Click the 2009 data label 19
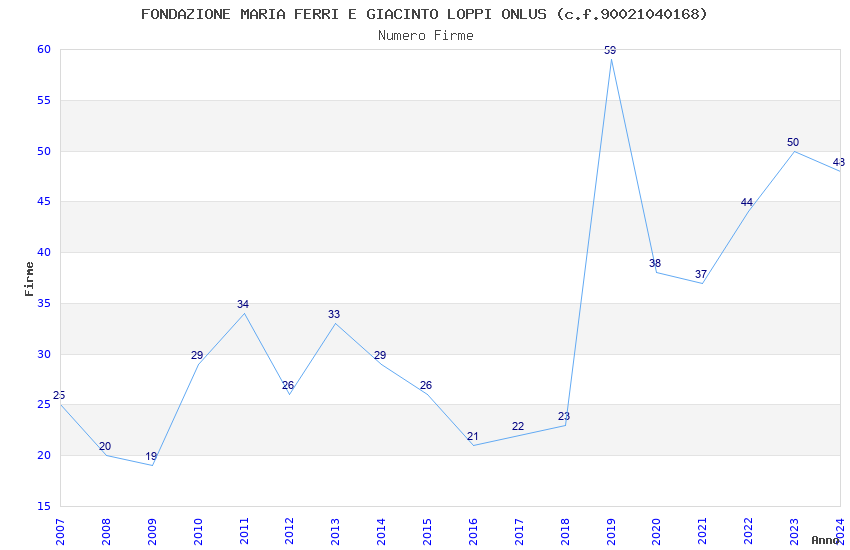Screen dimensions: 850x550 (x=151, y=457)
